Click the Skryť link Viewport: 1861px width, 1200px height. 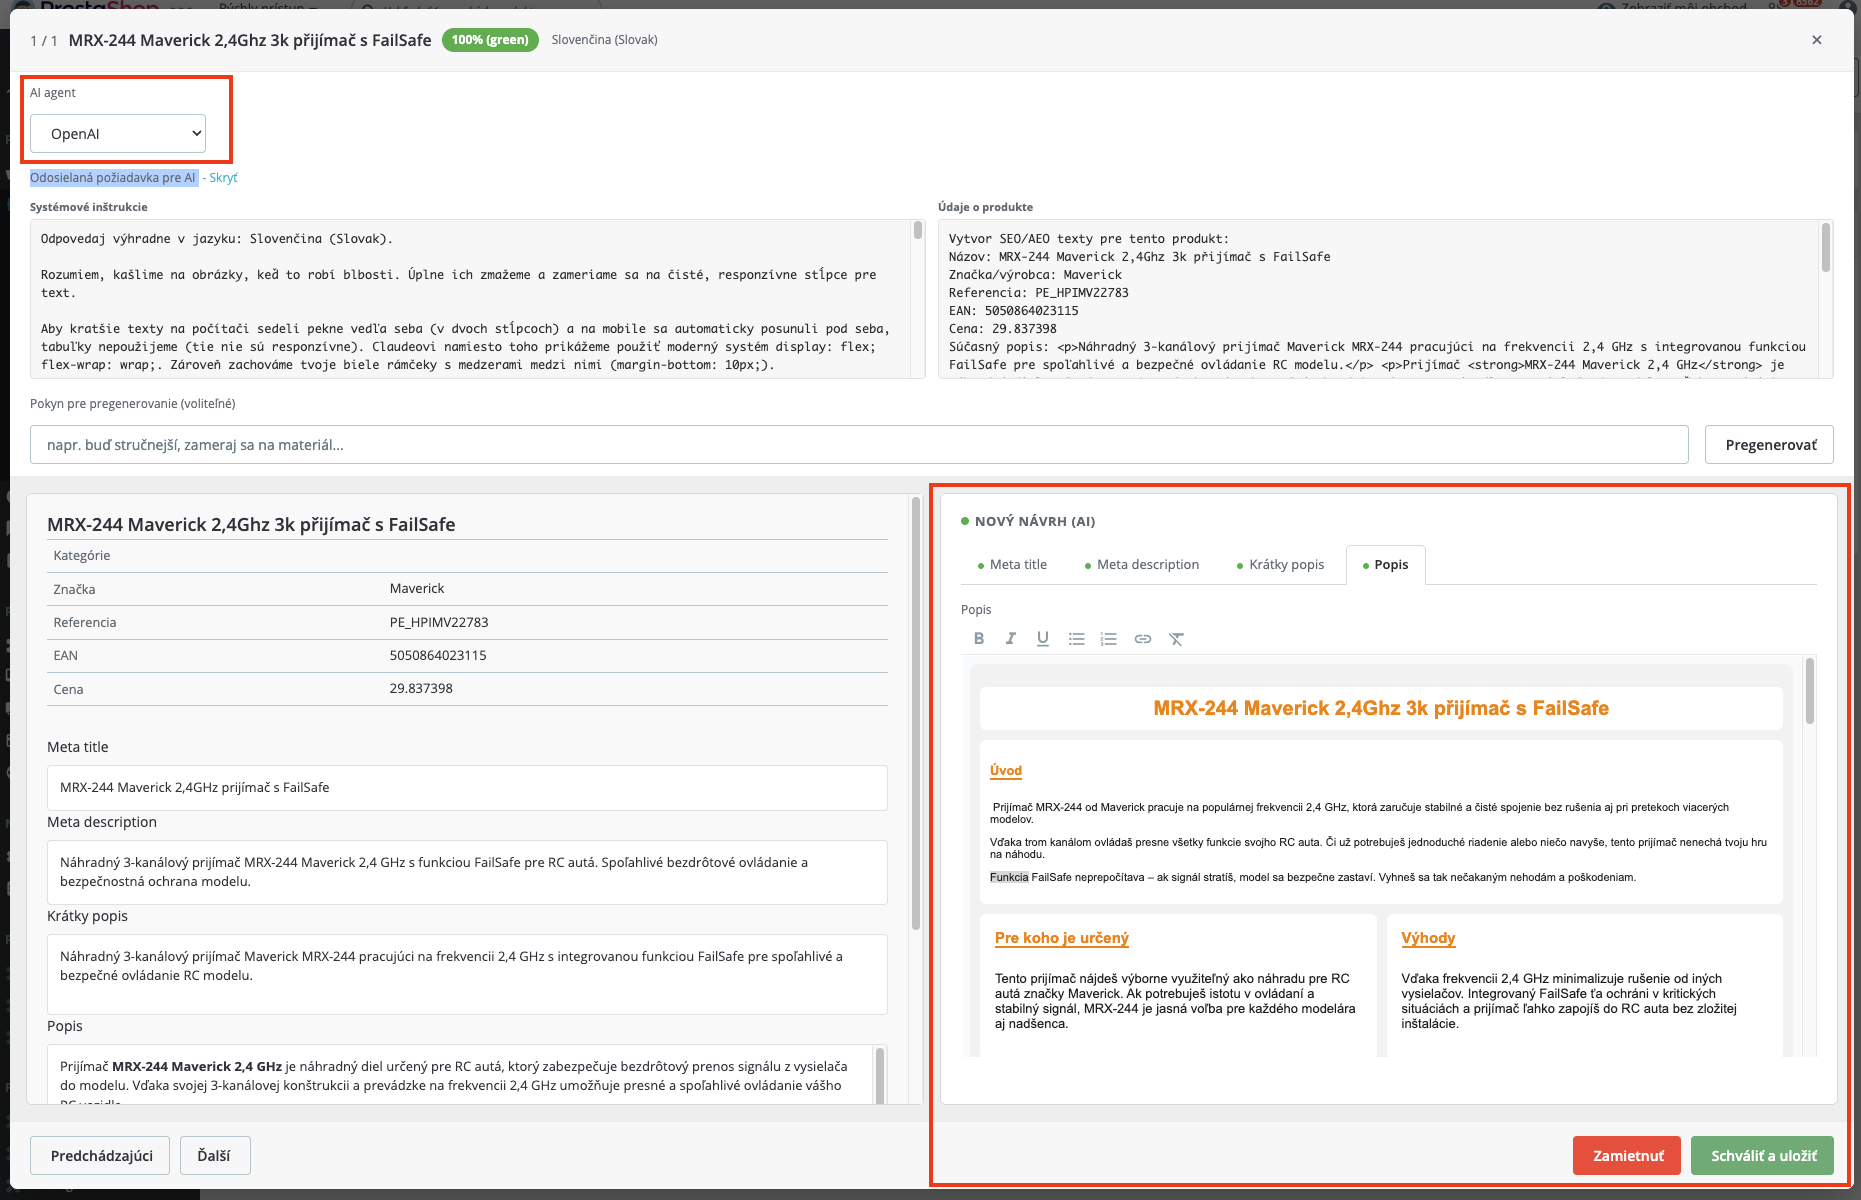(223, 178)
